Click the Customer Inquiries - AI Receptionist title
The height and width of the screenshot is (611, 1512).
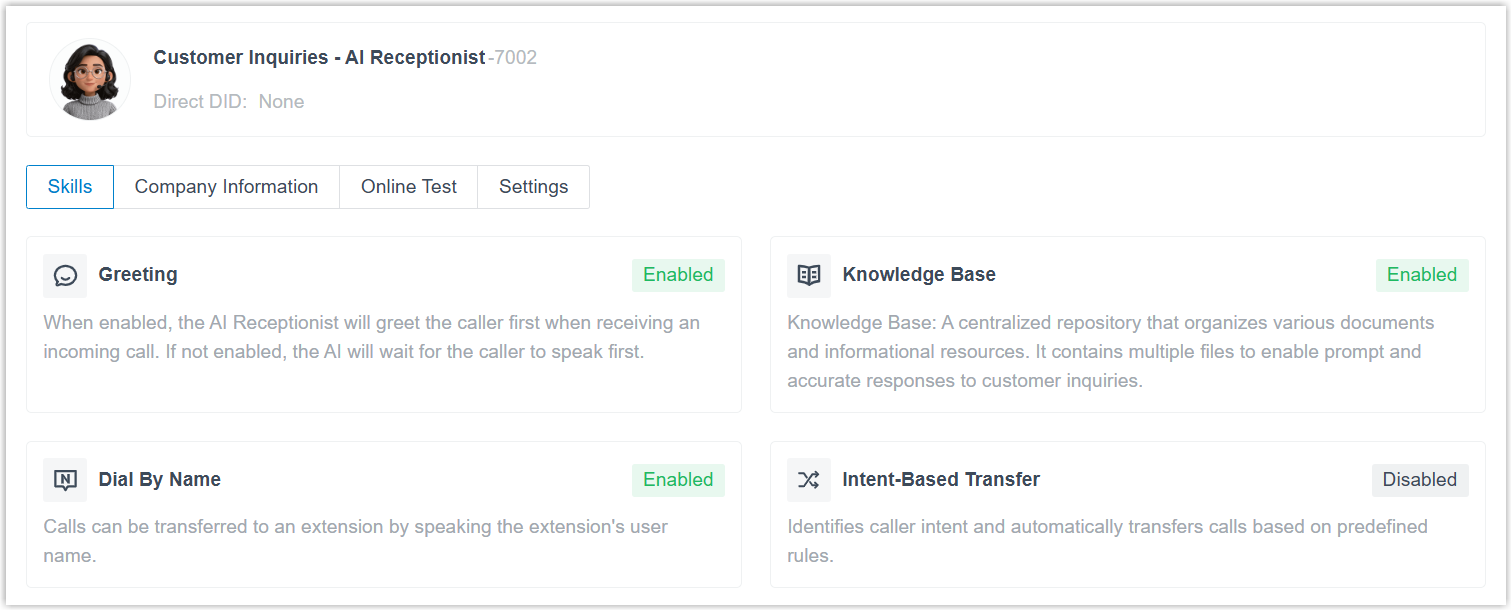tap(319, 58)
